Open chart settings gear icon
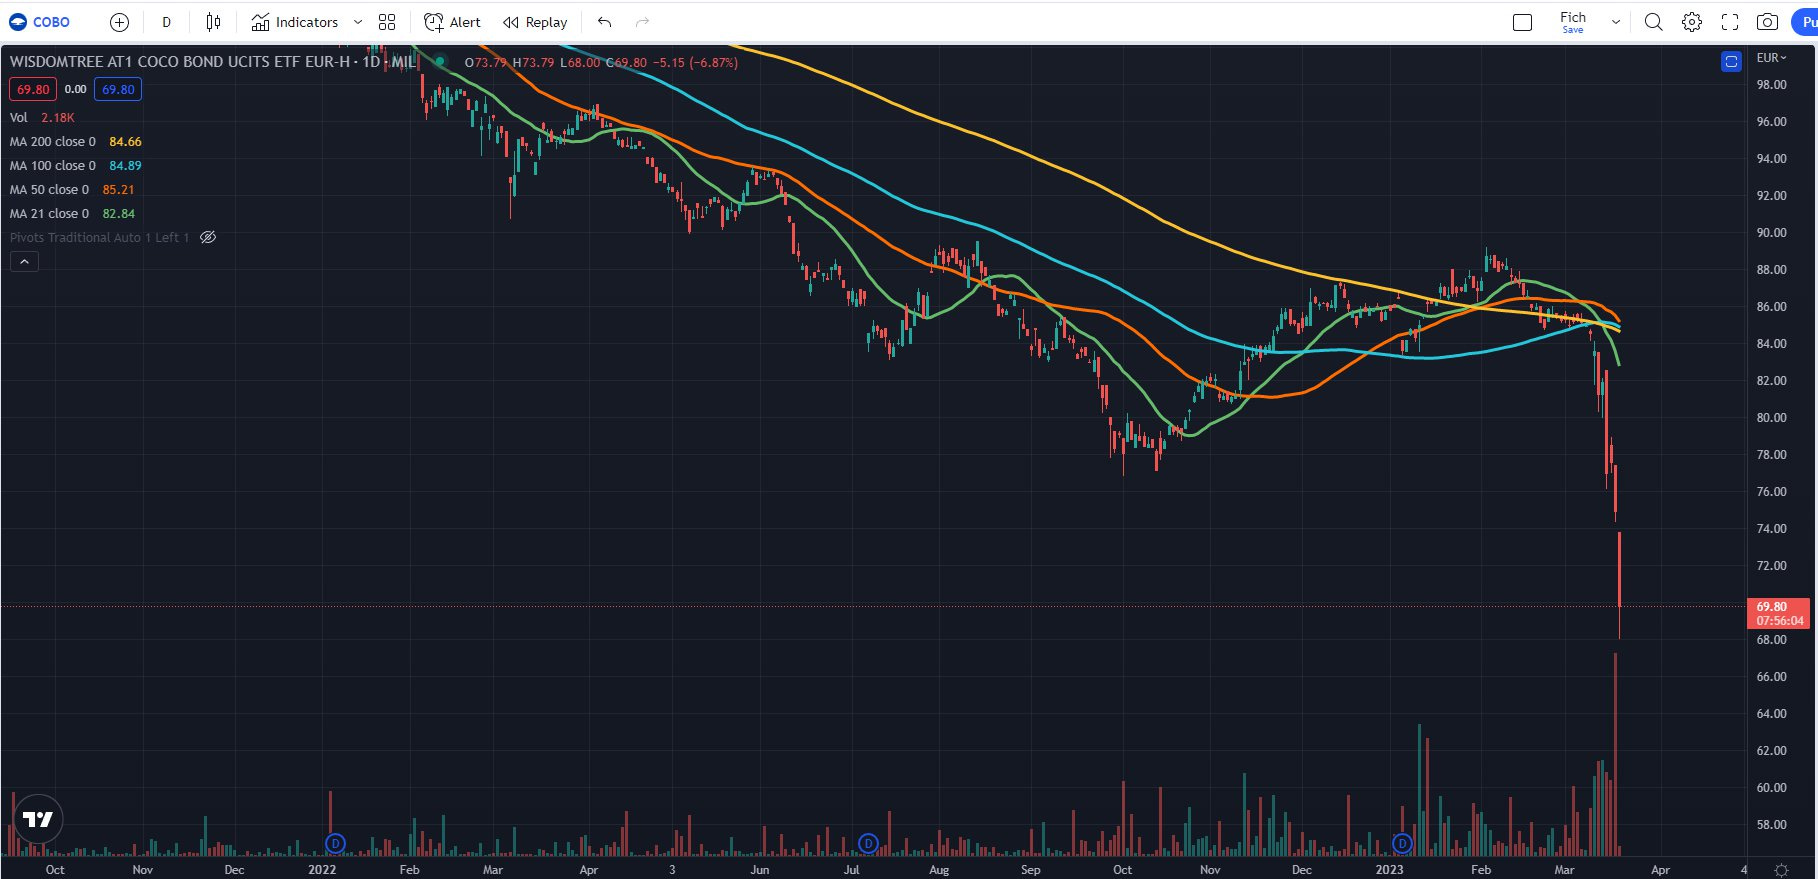Viewport: 1818px width, 879px height. point(1692,22)
